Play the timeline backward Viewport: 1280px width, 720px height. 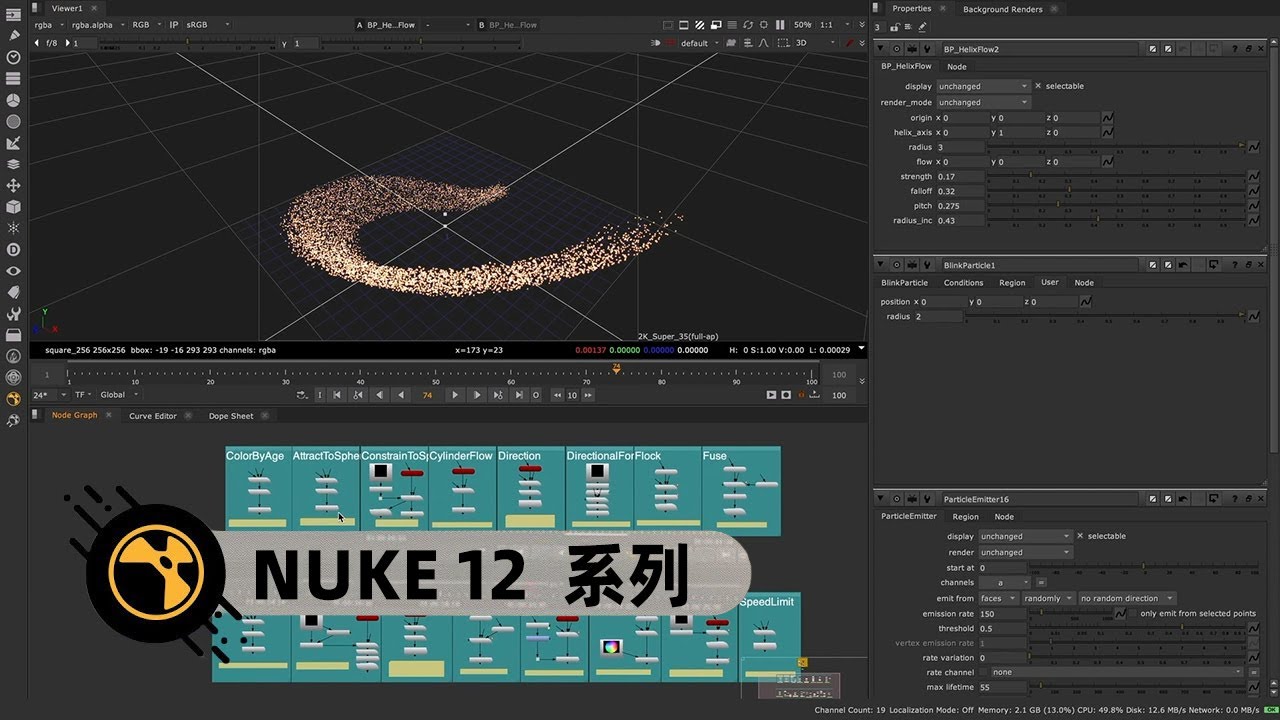tap(401, 395)
